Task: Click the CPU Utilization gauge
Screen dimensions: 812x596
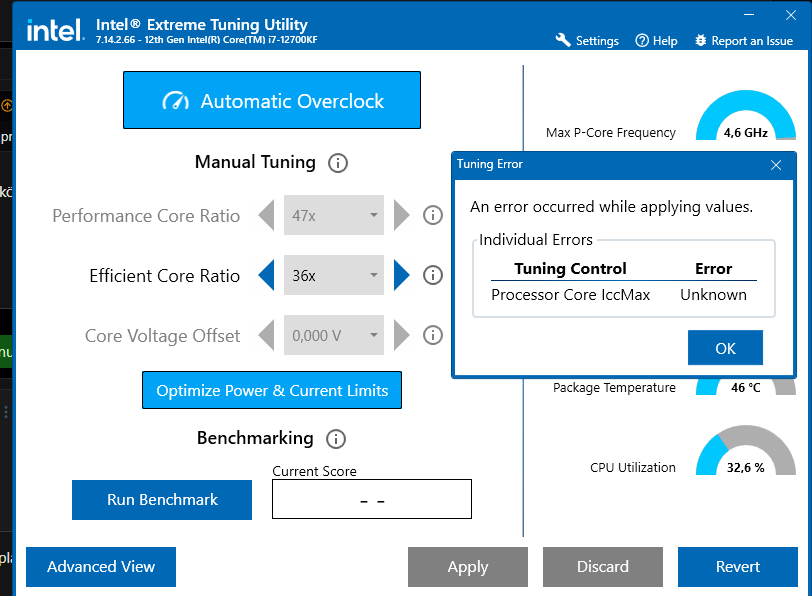Action: (746, 450)
